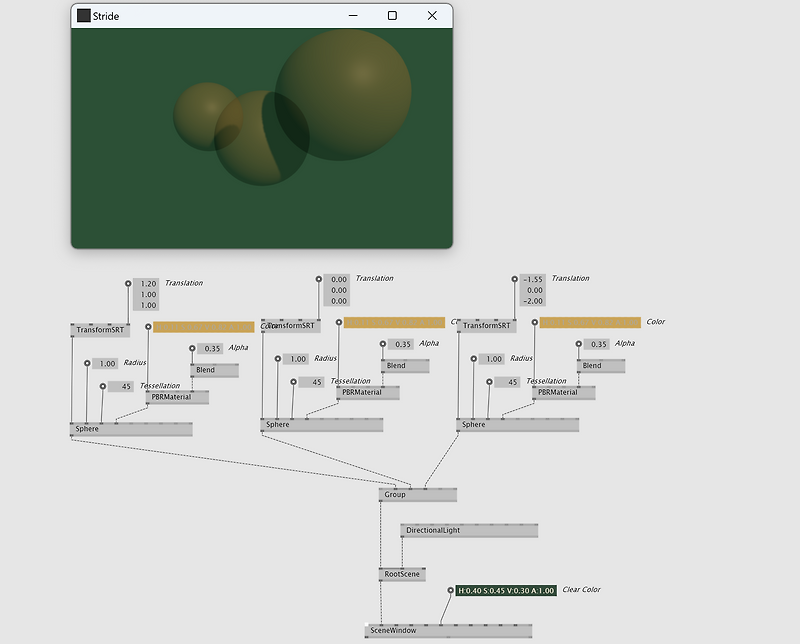Image resolution: width=800 pixels, height=644 pixels.
Task: Click the Clear Color connection pin
Action: [x=451, y=591]
